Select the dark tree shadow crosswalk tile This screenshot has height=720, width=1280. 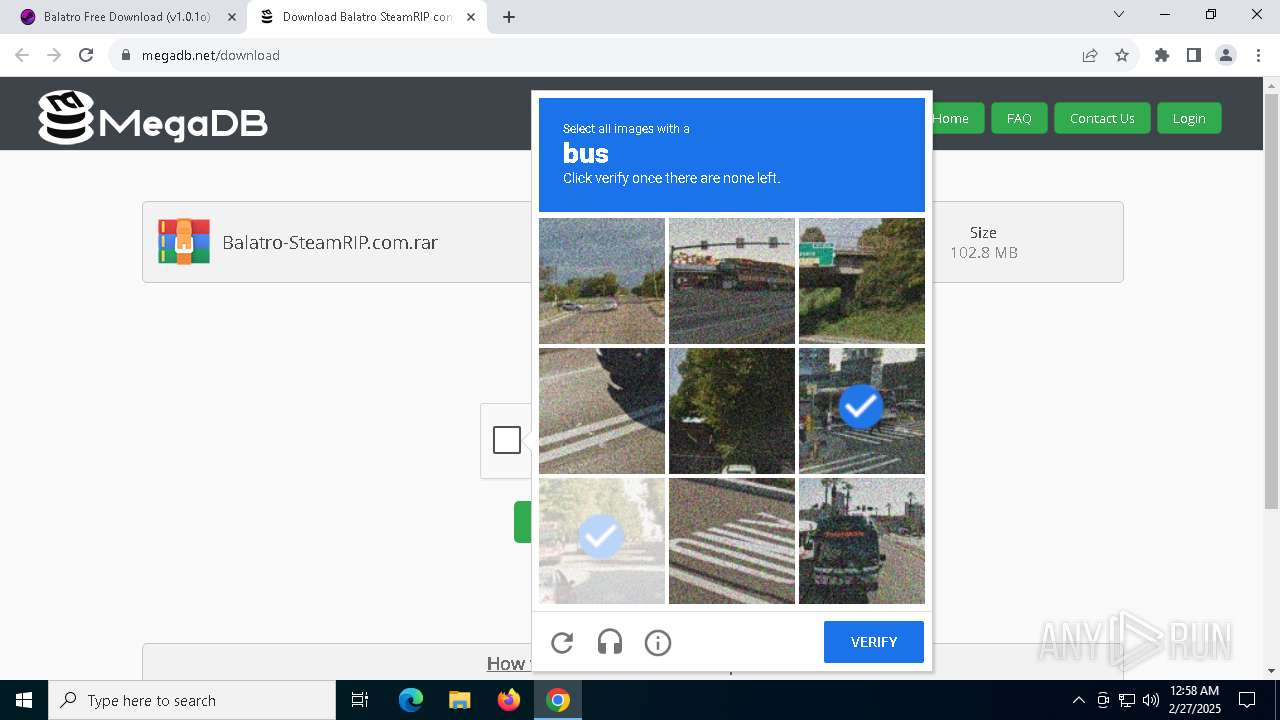(602, 411)
